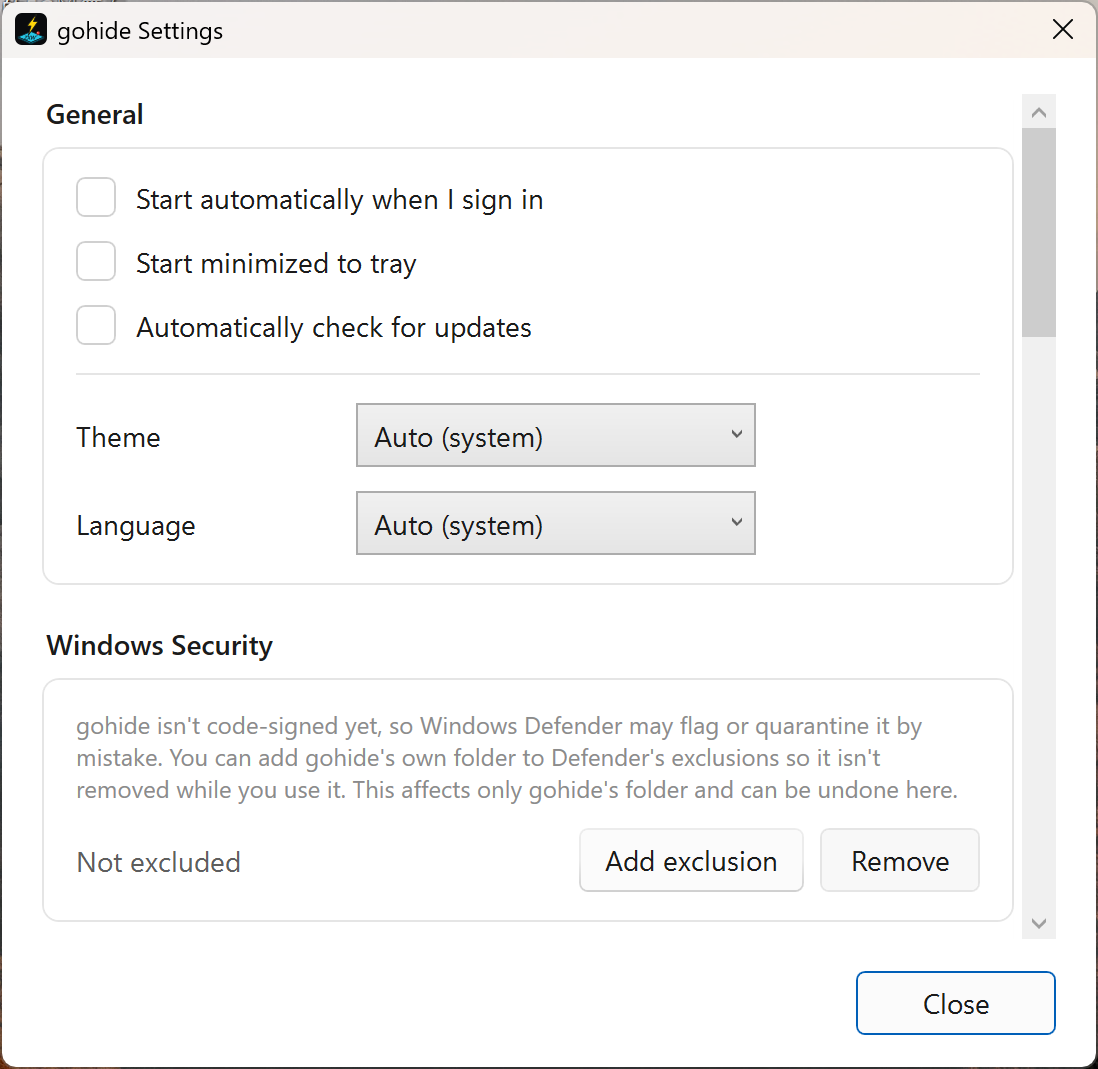Click the 'Language' label
The width and height of the screenshot is (1098, 1069).
136,526
